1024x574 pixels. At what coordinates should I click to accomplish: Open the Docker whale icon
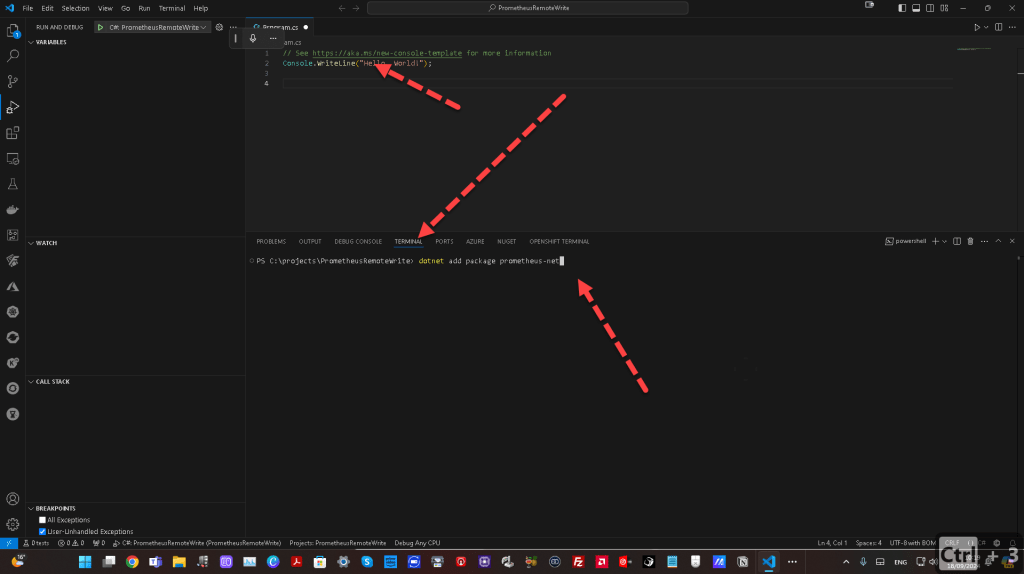click(x=12, y=210)
